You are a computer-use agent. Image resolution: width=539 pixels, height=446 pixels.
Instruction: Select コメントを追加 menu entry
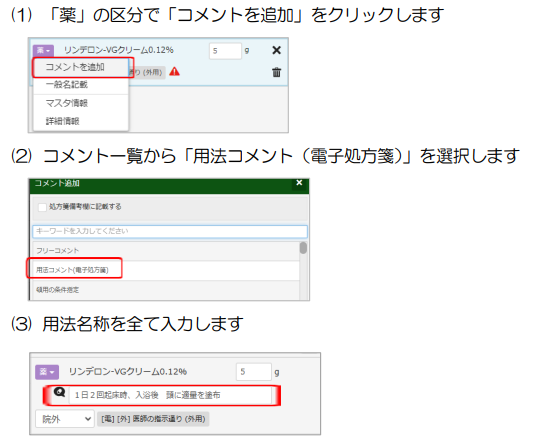click(x=81, y=67)
